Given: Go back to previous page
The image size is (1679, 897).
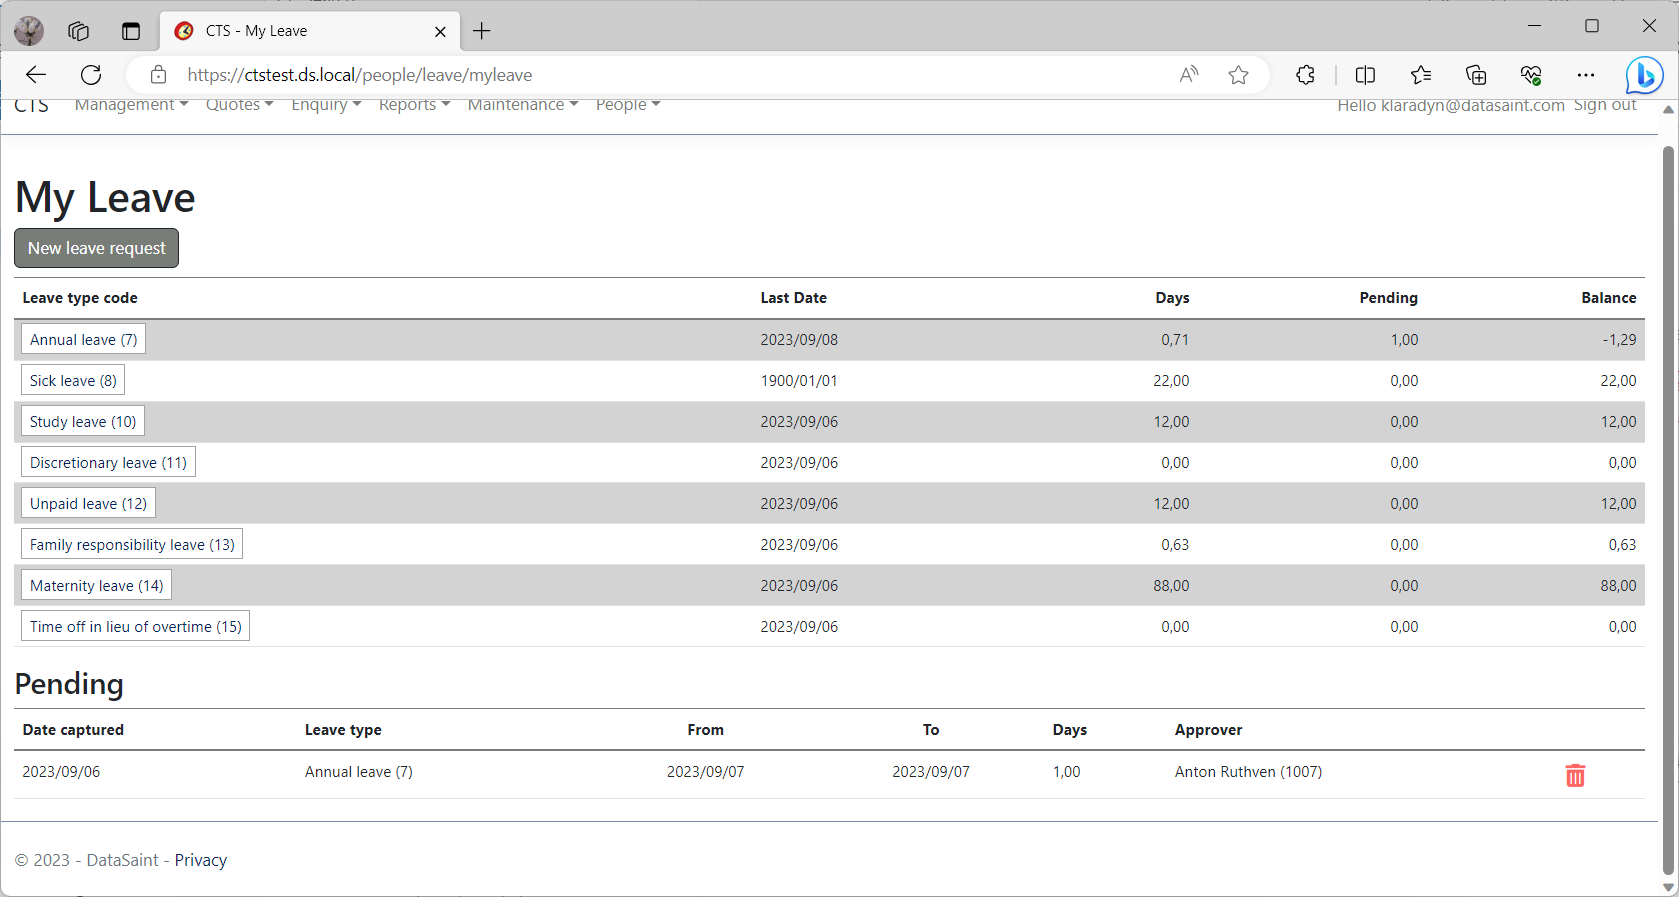Looking at the screenshot, I should [36, 75].
